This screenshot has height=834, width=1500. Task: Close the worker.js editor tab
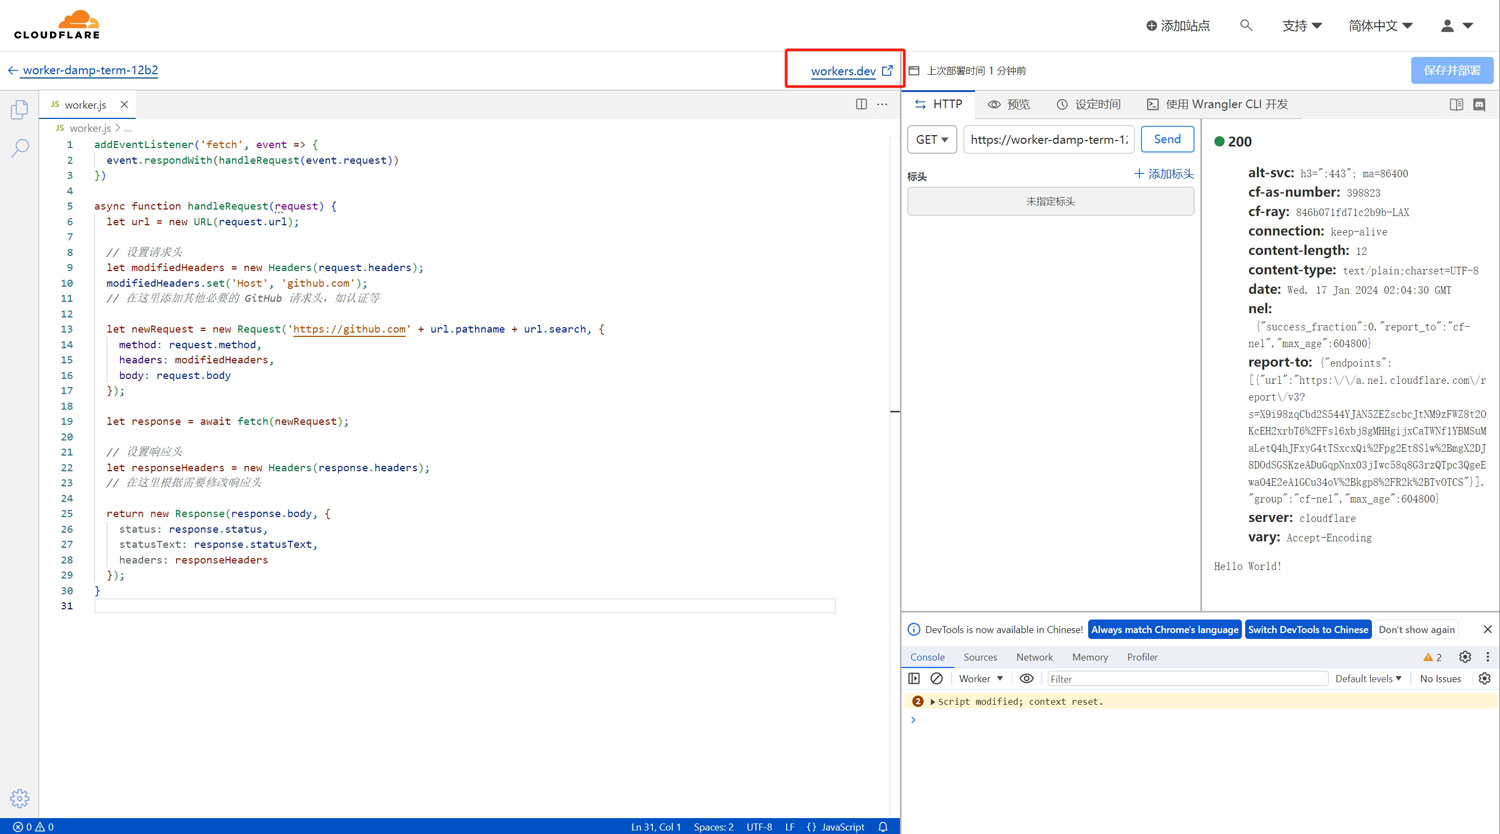(x=124, y=104)
